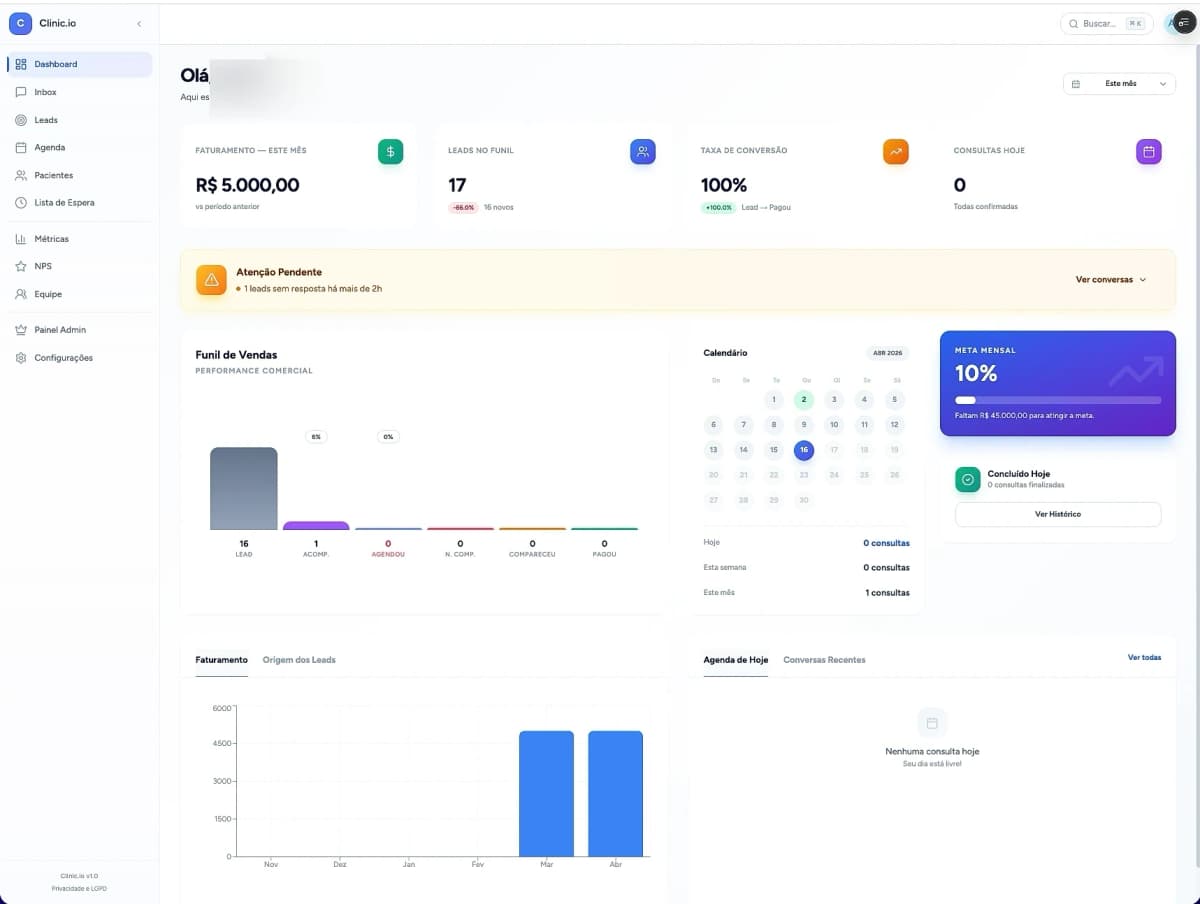Open the Inbox from the sidebar
Screen dimensions: 1200x904
pyautogui.click(x=45, y=91)
